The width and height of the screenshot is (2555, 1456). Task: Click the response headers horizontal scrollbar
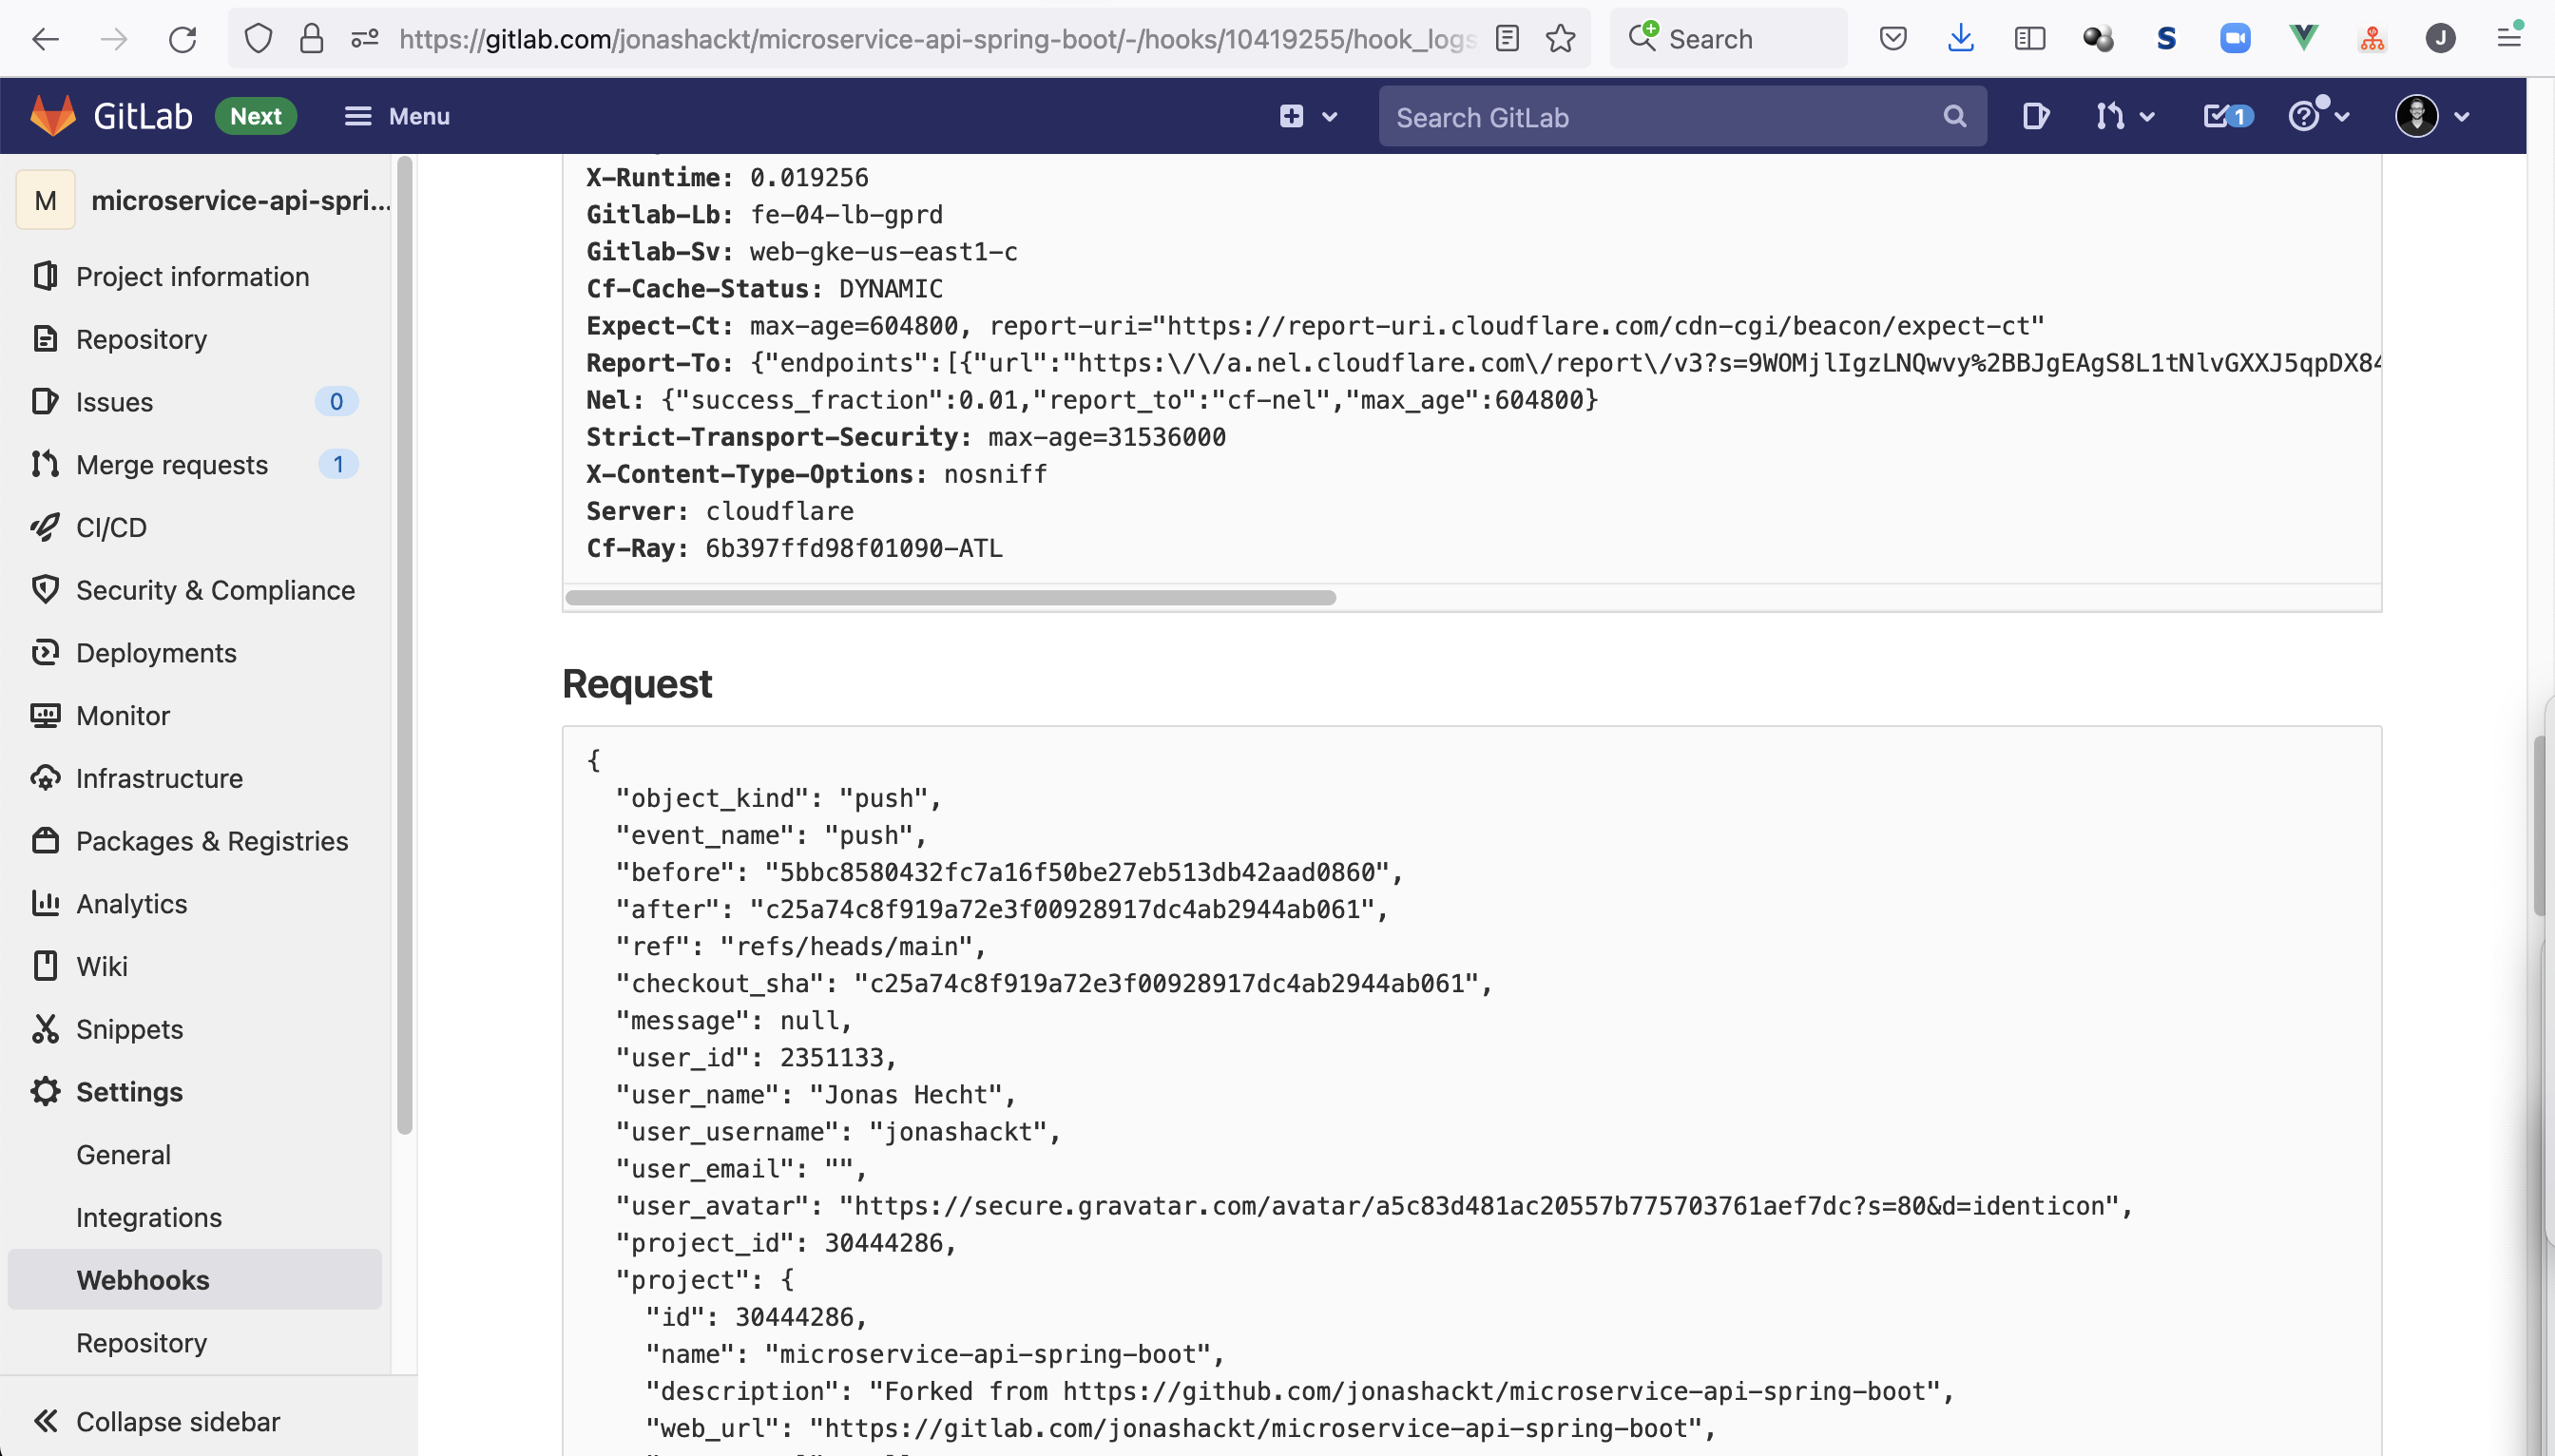(x=949, y=598)
